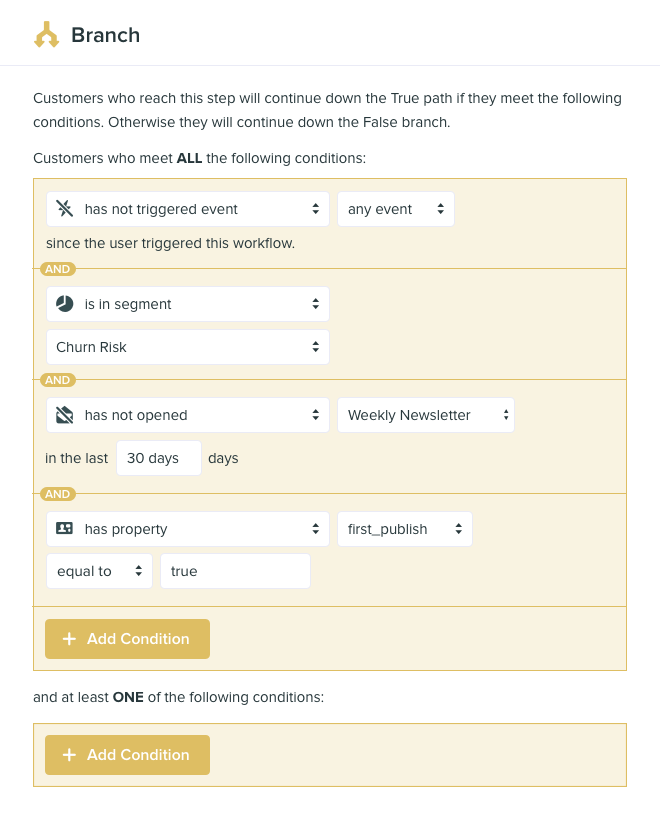The width and height of the screenshot is (660, 820).
Task: Click the Branch icon in header
Action: coord(47,36)
